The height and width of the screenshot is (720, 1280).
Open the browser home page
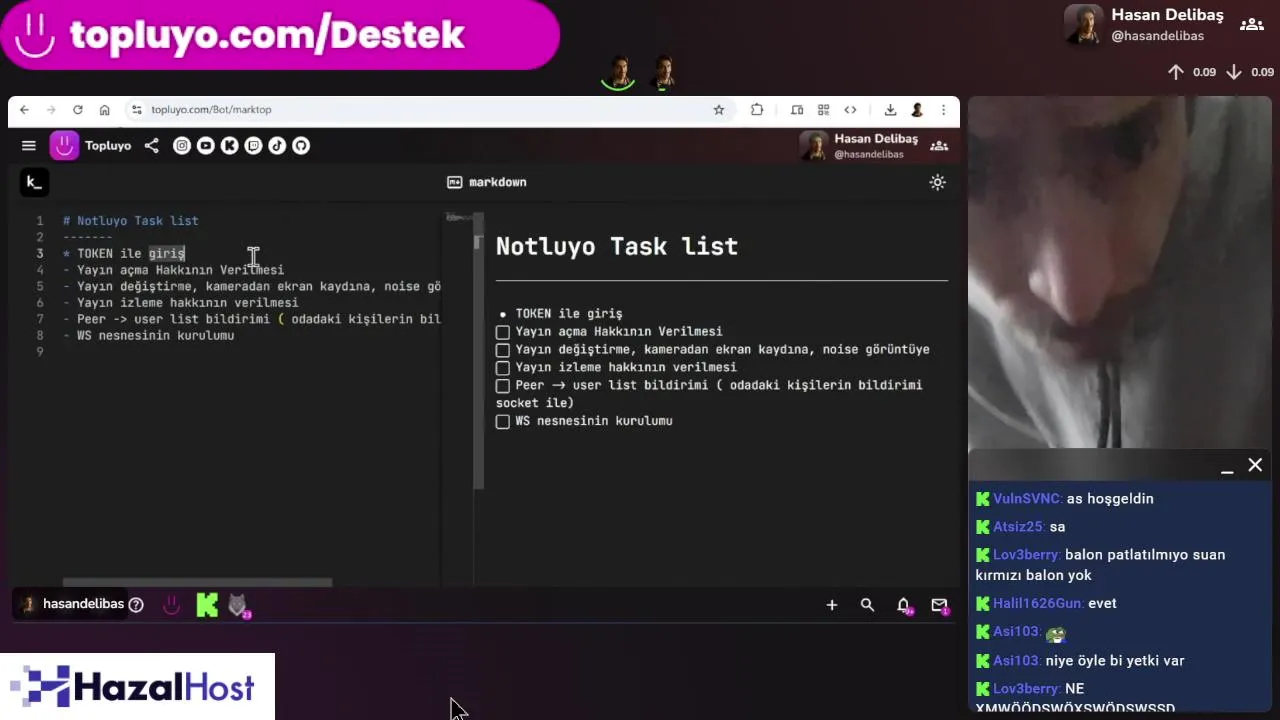[x=104, y=110]
